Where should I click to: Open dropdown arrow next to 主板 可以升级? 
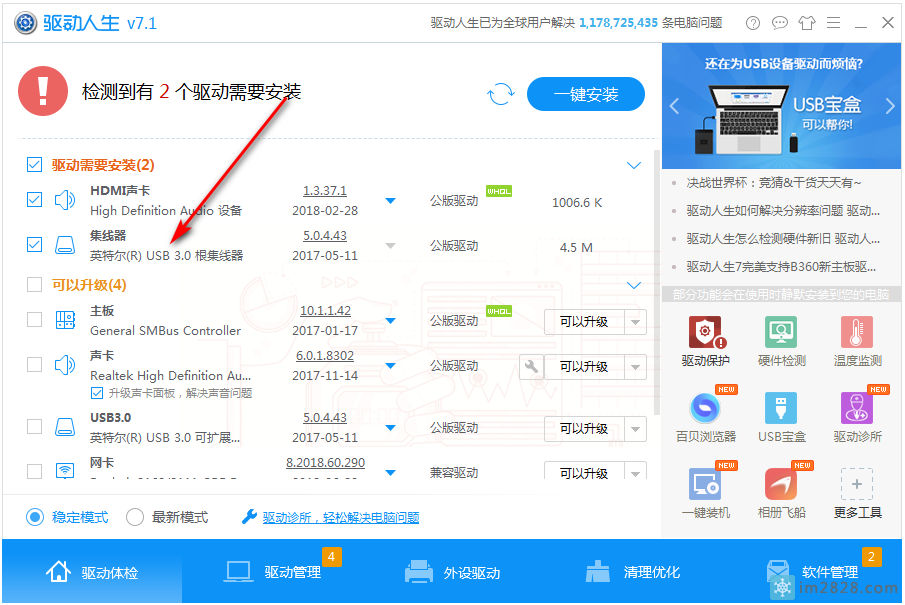coord(634,322)
